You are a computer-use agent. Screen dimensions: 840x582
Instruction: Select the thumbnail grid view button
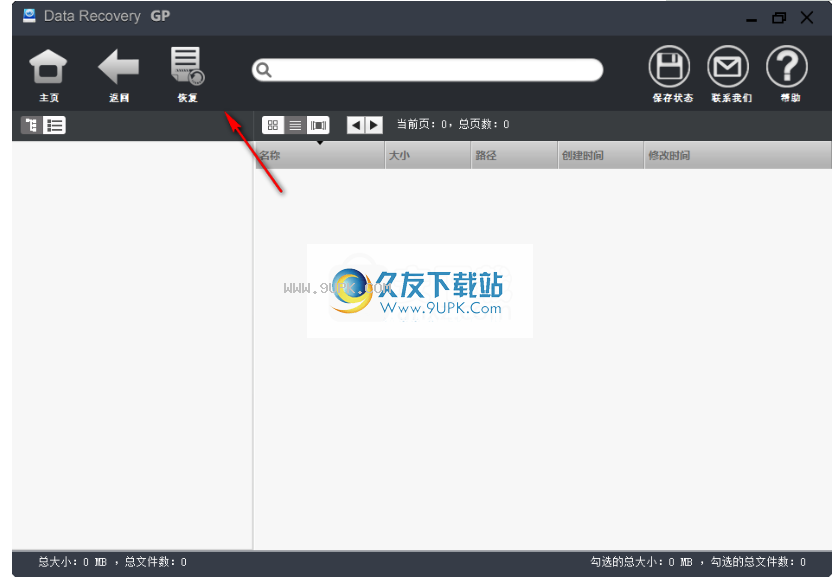(273, 125)
